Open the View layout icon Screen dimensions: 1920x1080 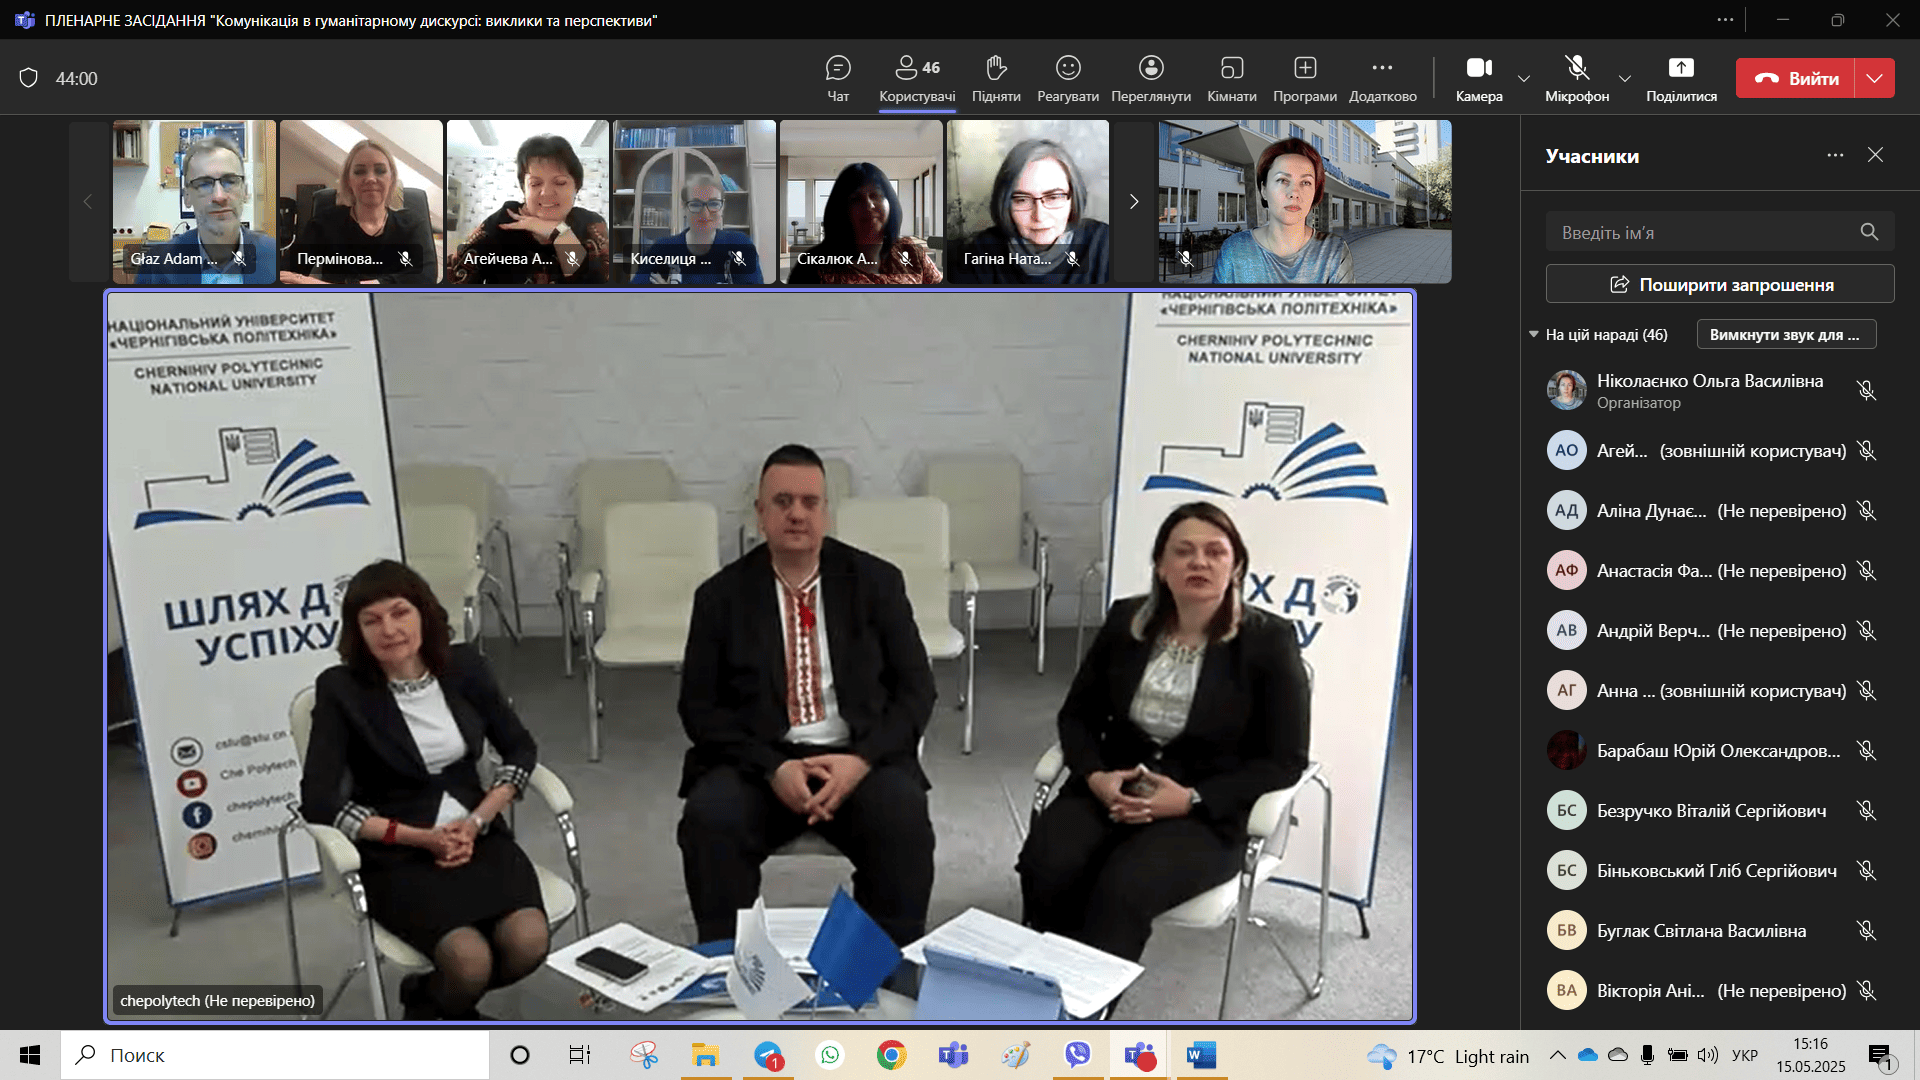pyautogui.click(x=1151, y=69)
